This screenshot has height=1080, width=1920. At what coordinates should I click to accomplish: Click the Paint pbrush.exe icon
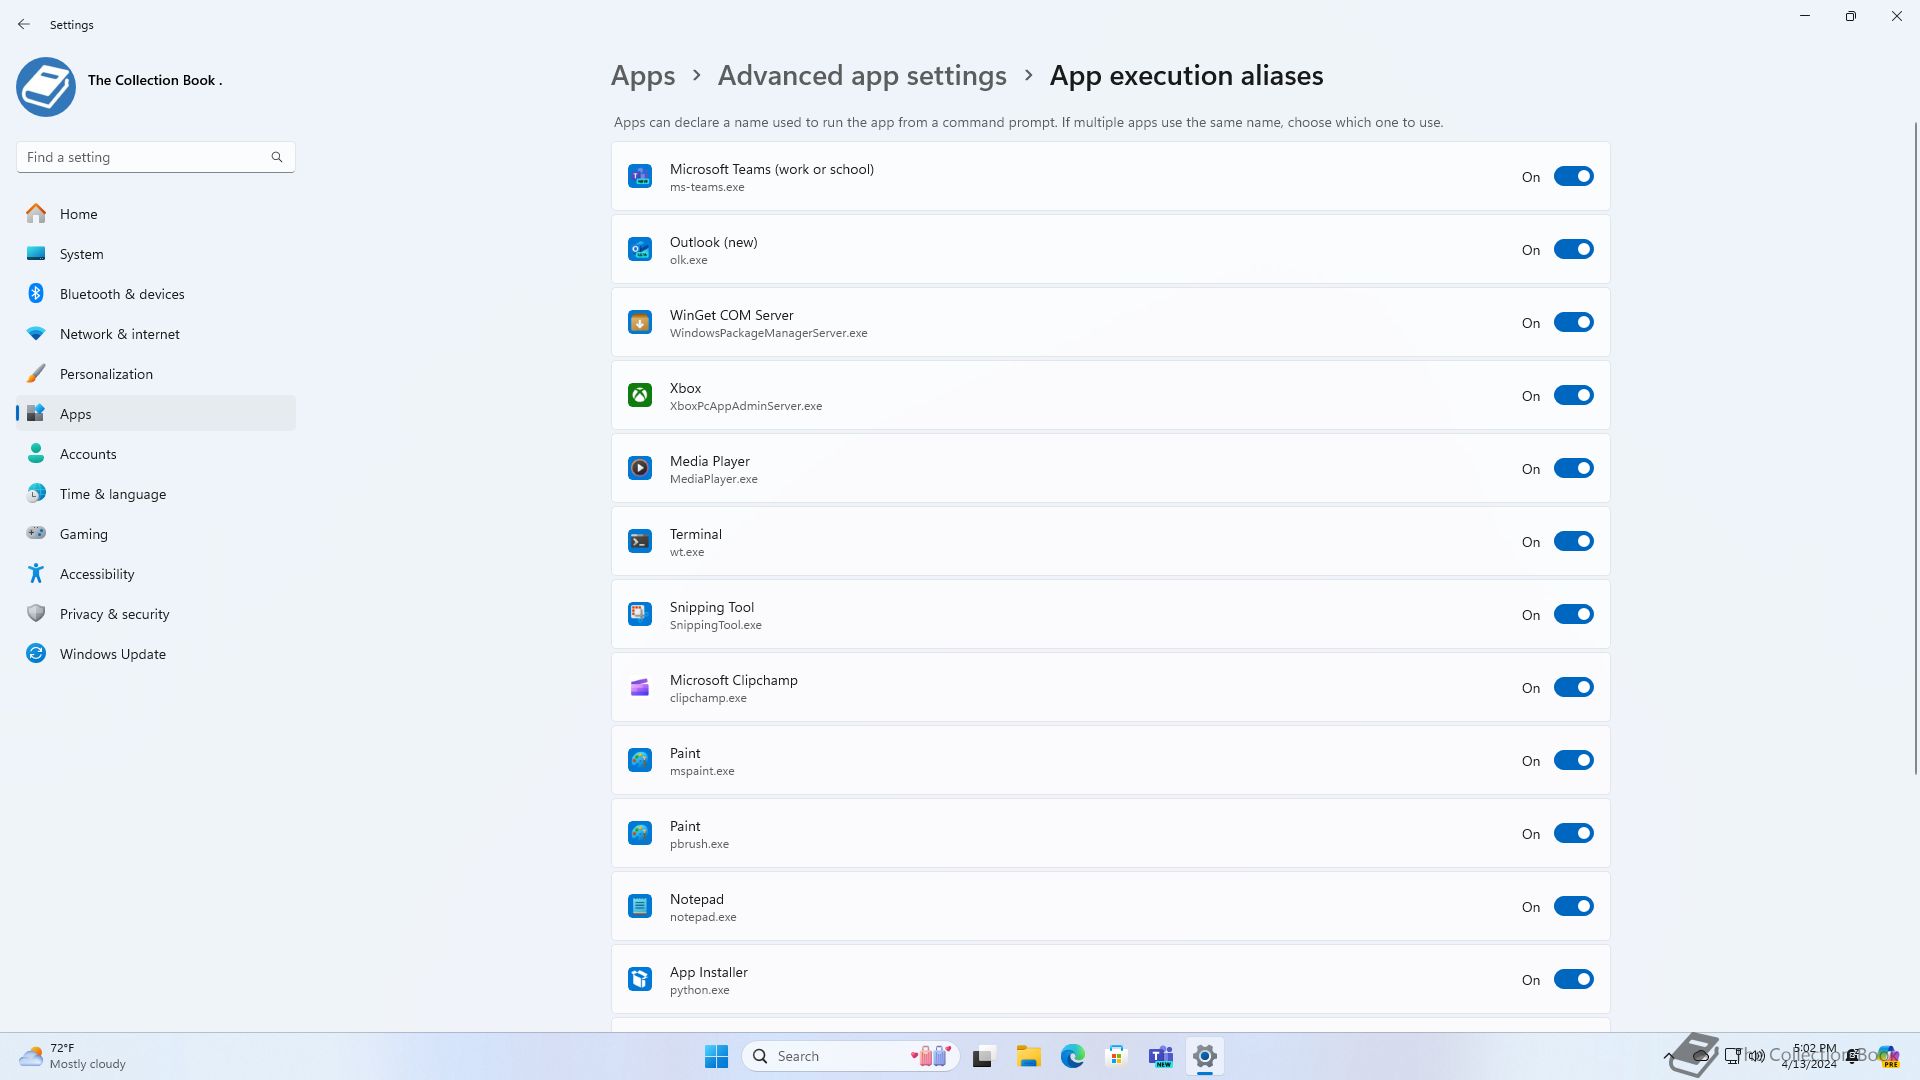[640, 833]
